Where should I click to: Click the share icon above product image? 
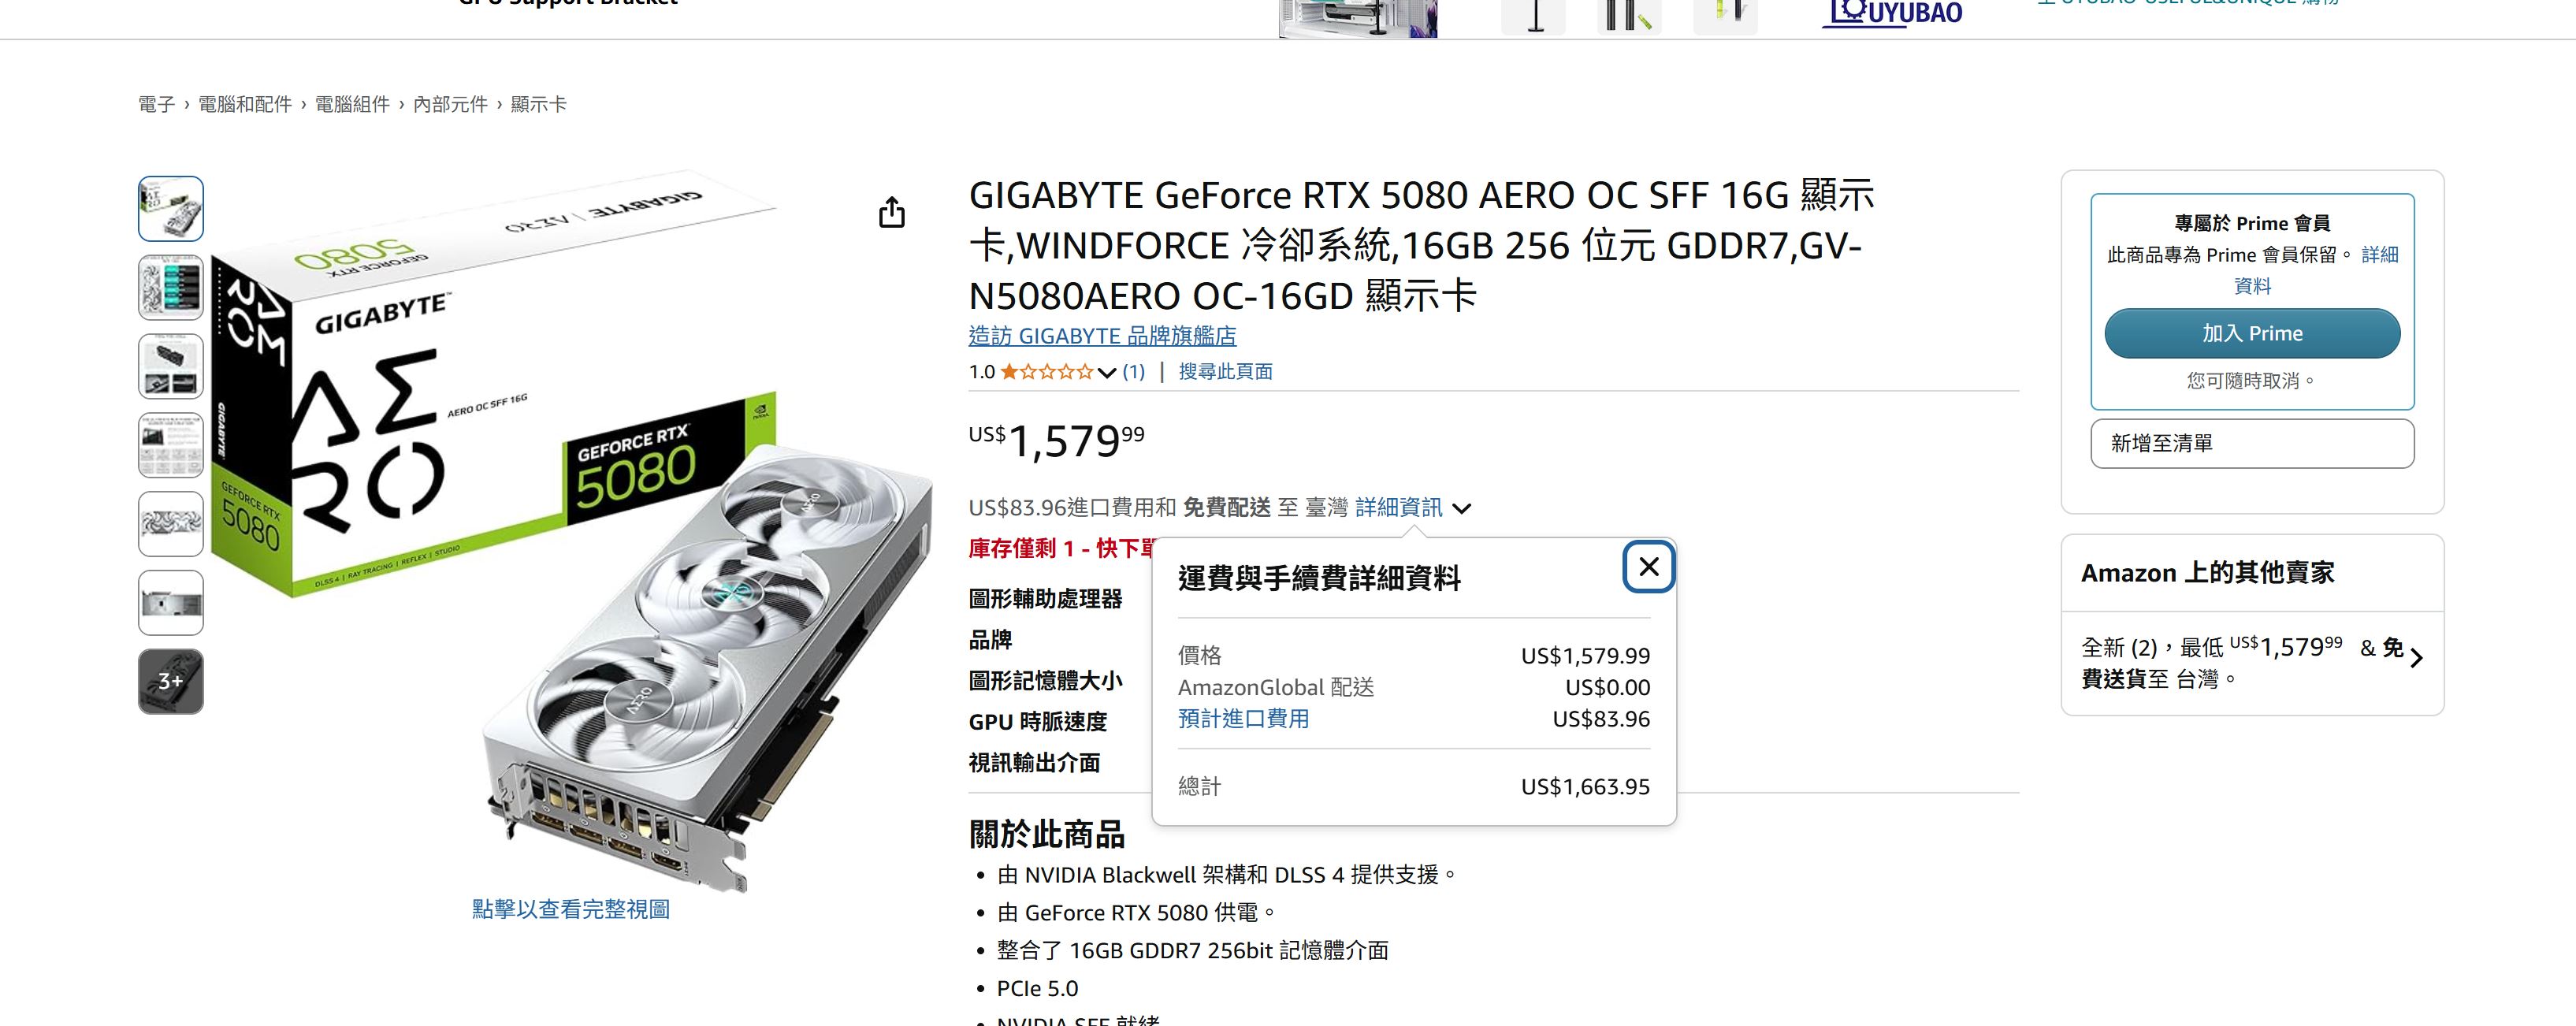click(x=891, y=212)
